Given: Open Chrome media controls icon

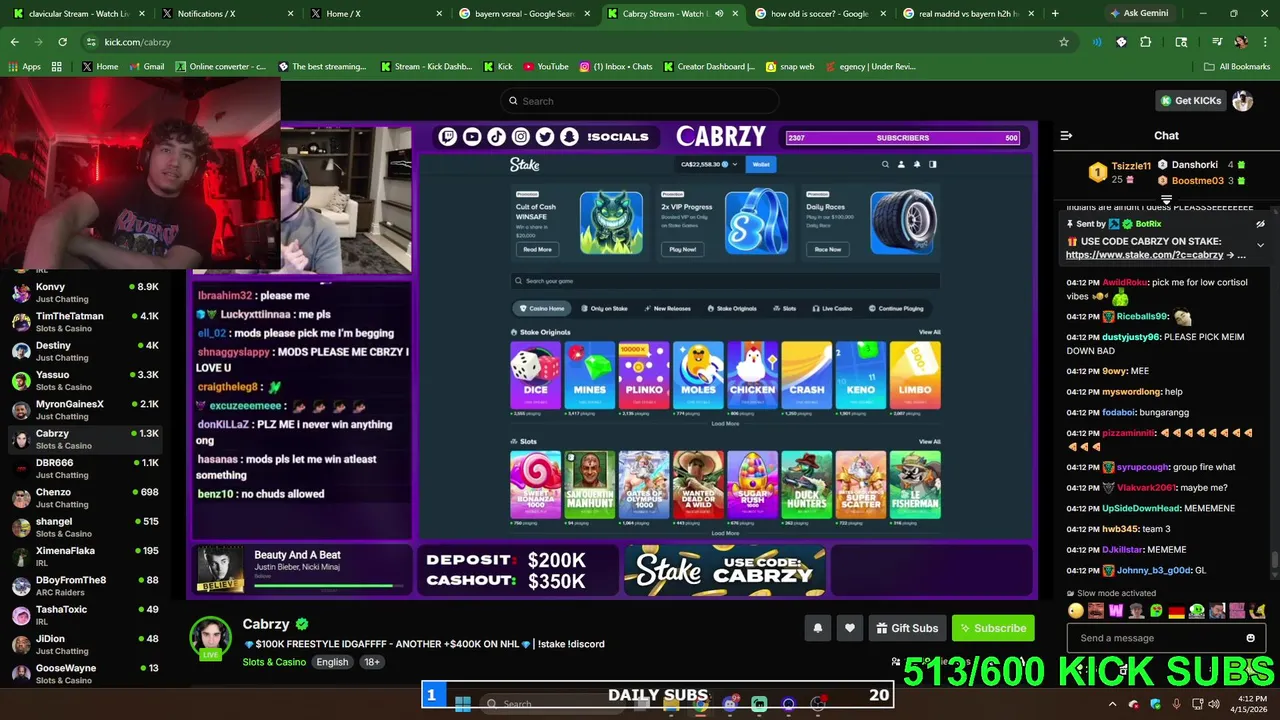Looking at the screenshot, I should (1216, 42).
